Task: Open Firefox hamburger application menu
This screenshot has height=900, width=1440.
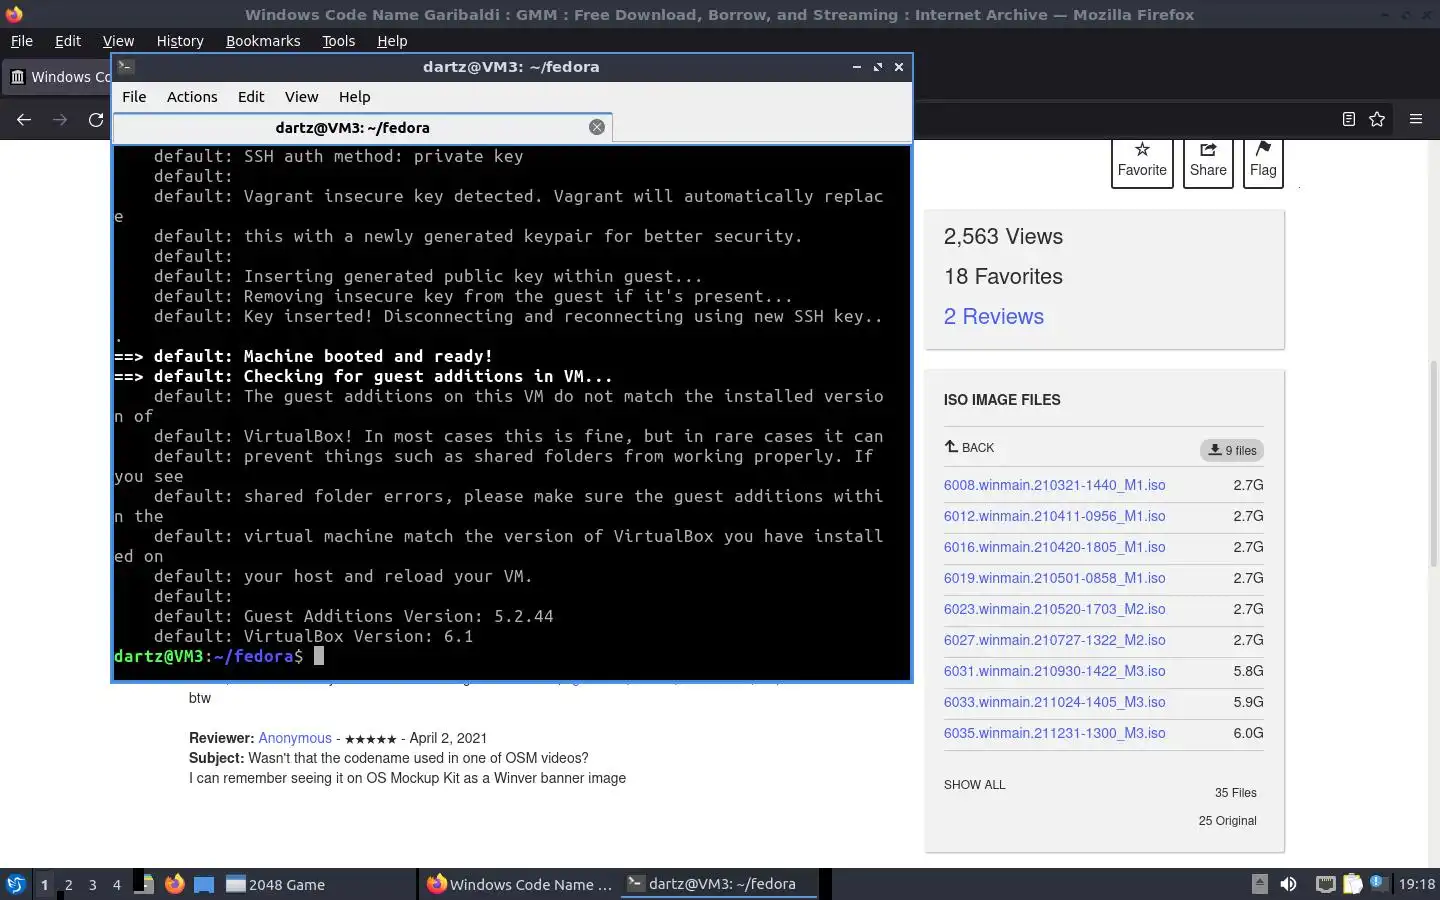Action: coord(1416,119)
